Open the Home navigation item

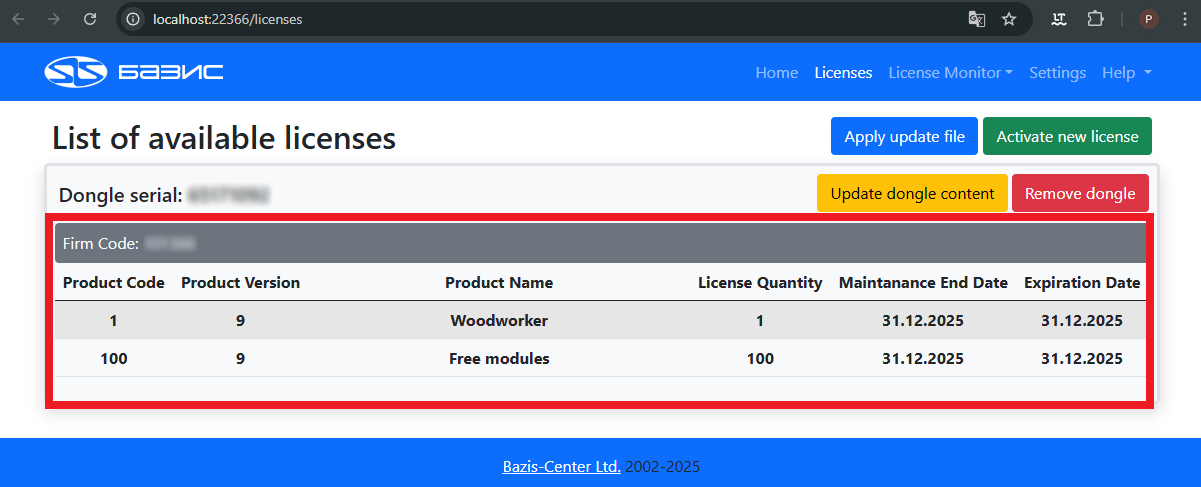(777, 73)
